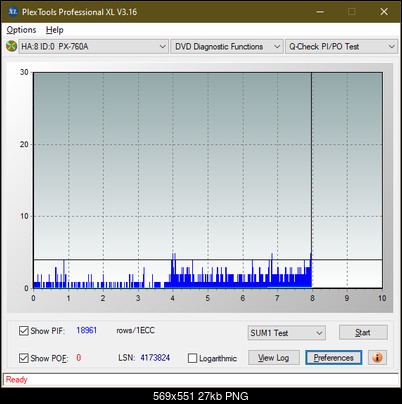Click the PlexTools Professional XL V3.16 title text
This screenshot has height=404, width=402.
[79, 12]
